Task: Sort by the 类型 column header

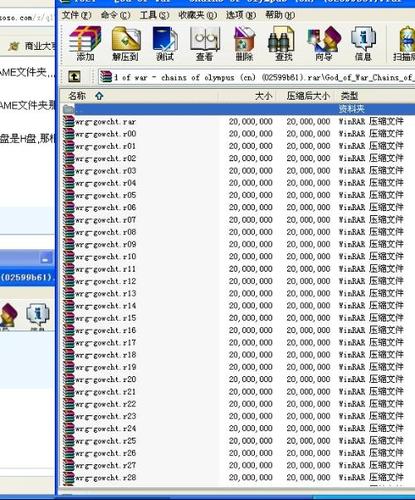Action: (x=375, y=96)
